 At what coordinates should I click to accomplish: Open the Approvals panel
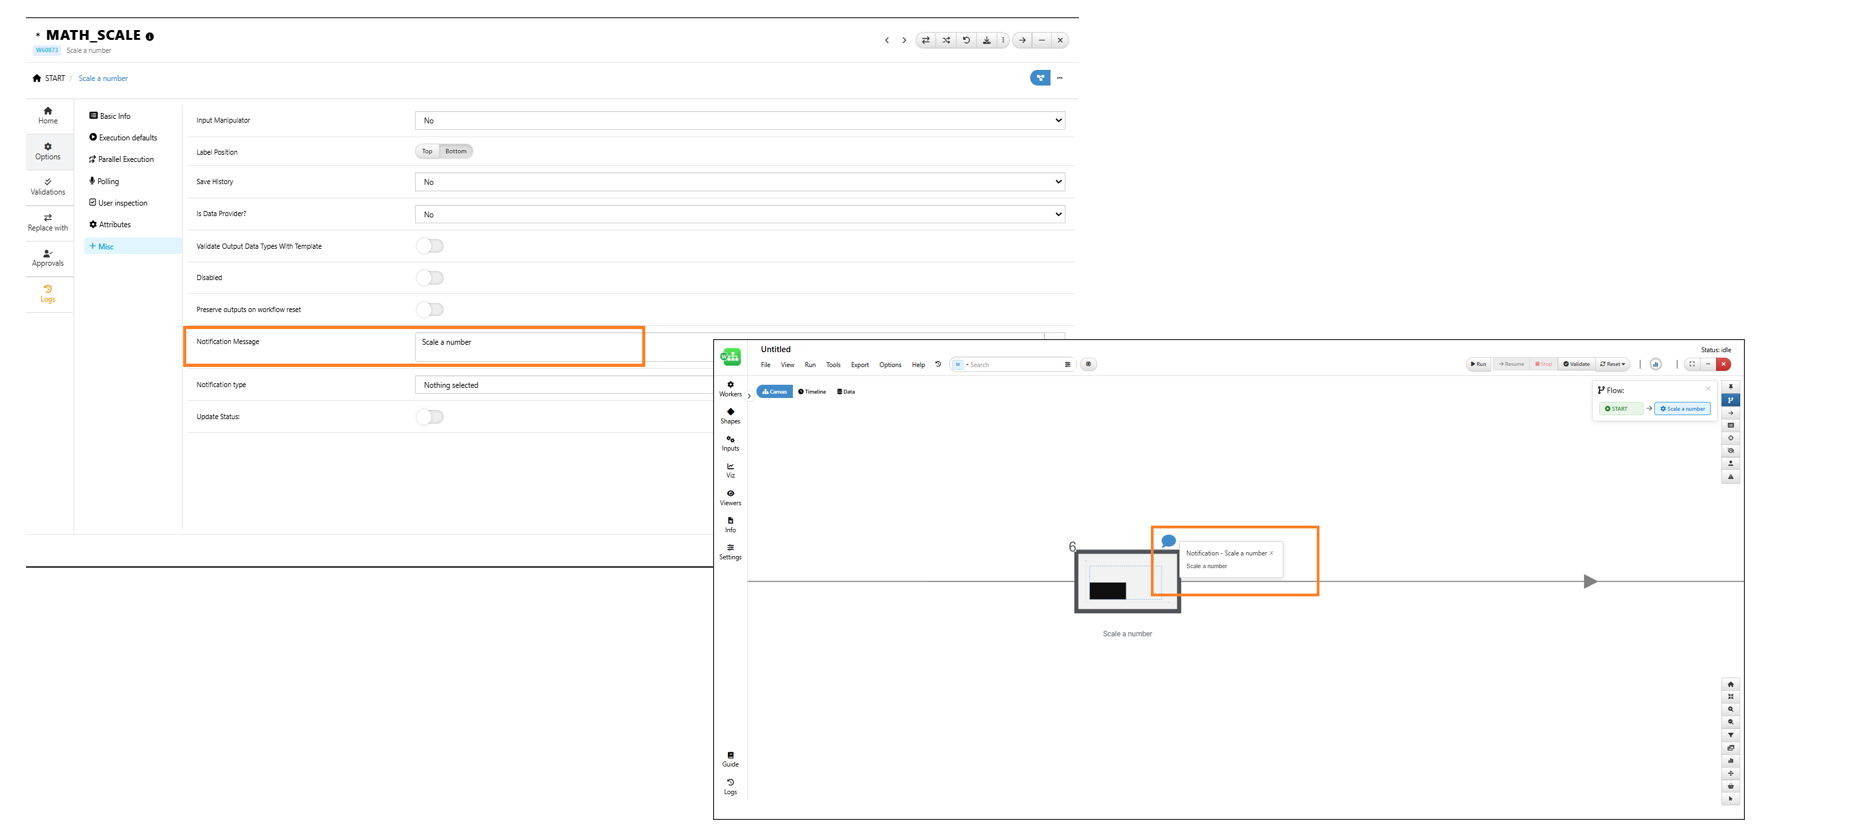pyautogui.click(x=47, y=258)
